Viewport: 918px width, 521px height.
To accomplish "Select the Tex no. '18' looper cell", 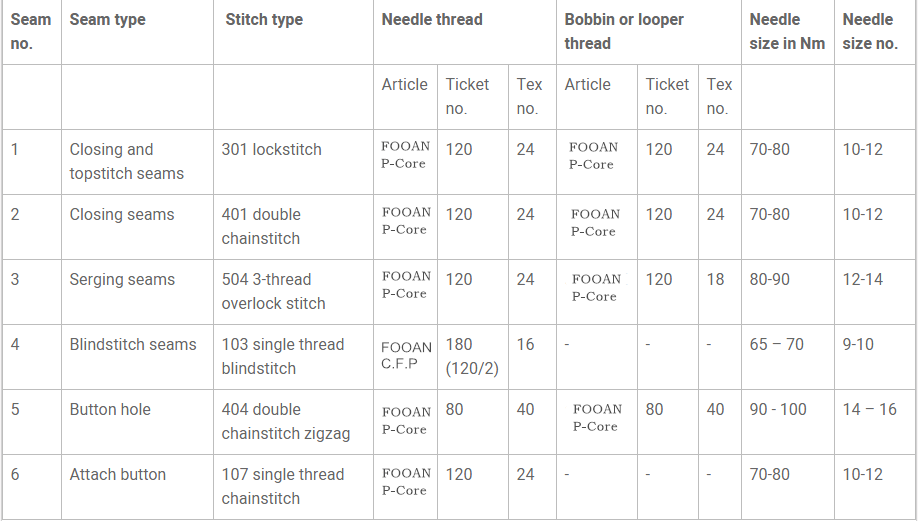I will 720,292.
